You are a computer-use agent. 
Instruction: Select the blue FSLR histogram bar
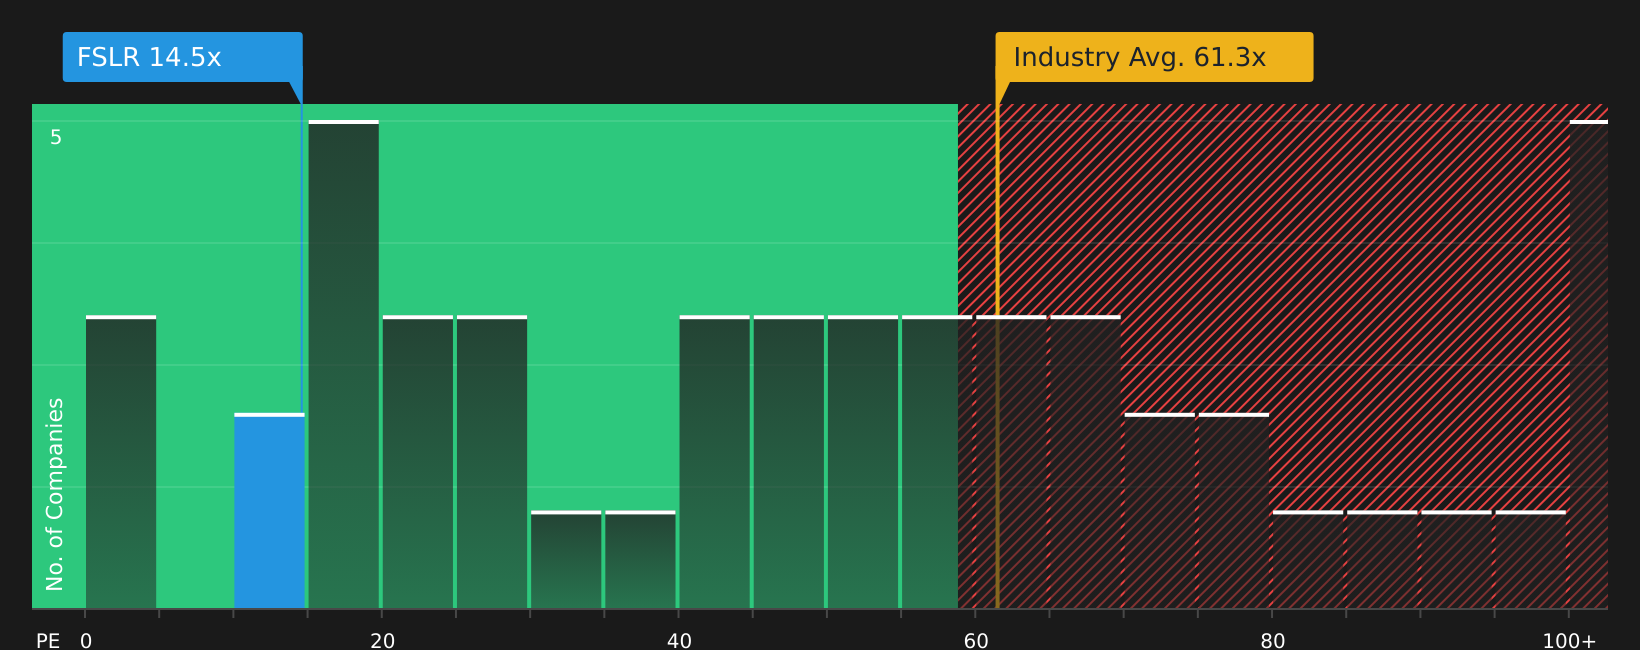point(270,511)
